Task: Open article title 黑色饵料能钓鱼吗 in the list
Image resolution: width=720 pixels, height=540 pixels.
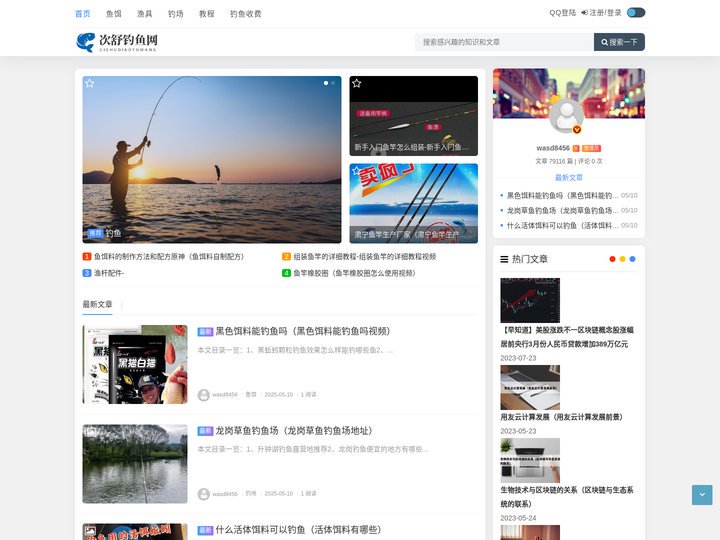Action: [303, 331]
